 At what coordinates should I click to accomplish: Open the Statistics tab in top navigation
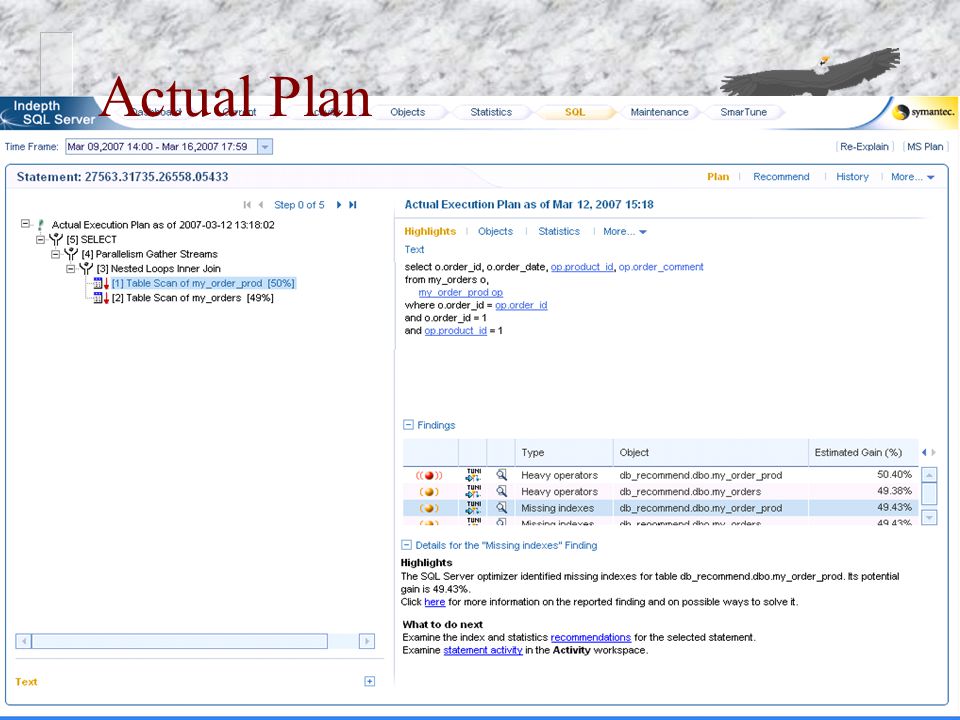(x=491, y=112)
